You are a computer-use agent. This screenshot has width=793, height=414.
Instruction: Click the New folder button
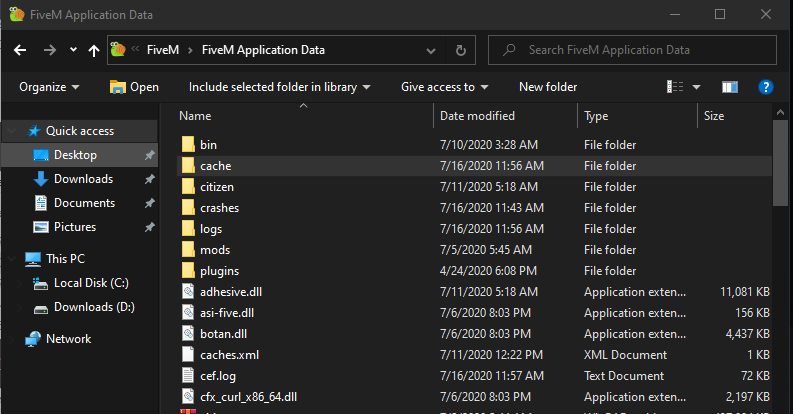pos(547,87)
